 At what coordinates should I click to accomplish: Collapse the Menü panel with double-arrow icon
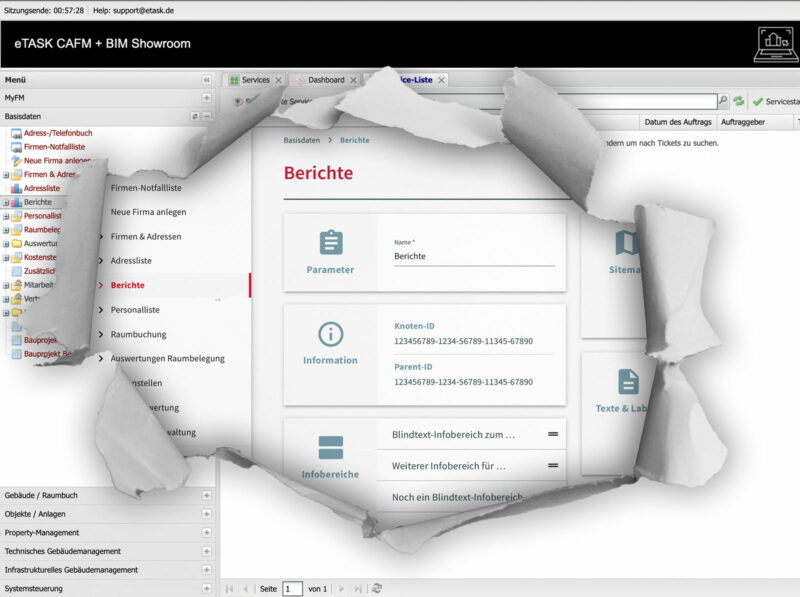pos(206,80)
